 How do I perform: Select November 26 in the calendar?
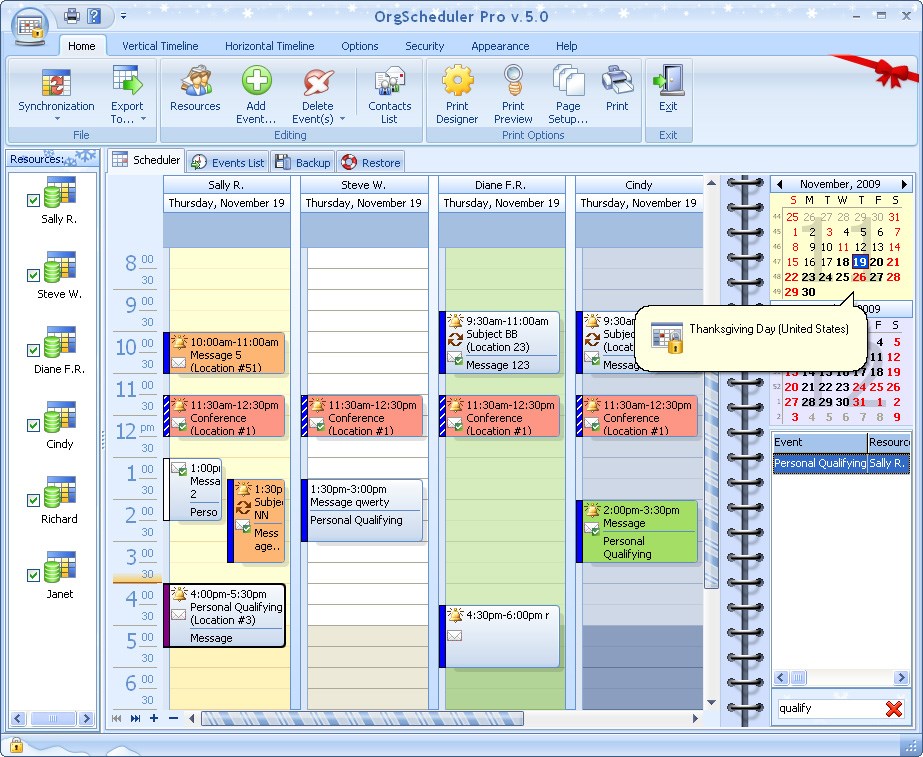(x=859, y=277)
